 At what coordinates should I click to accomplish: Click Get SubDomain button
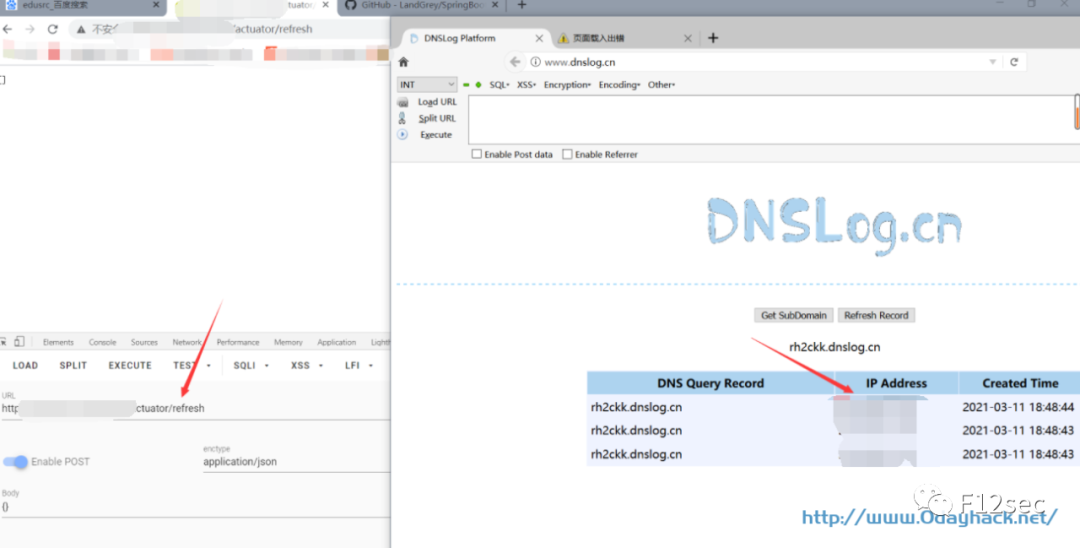793,315
